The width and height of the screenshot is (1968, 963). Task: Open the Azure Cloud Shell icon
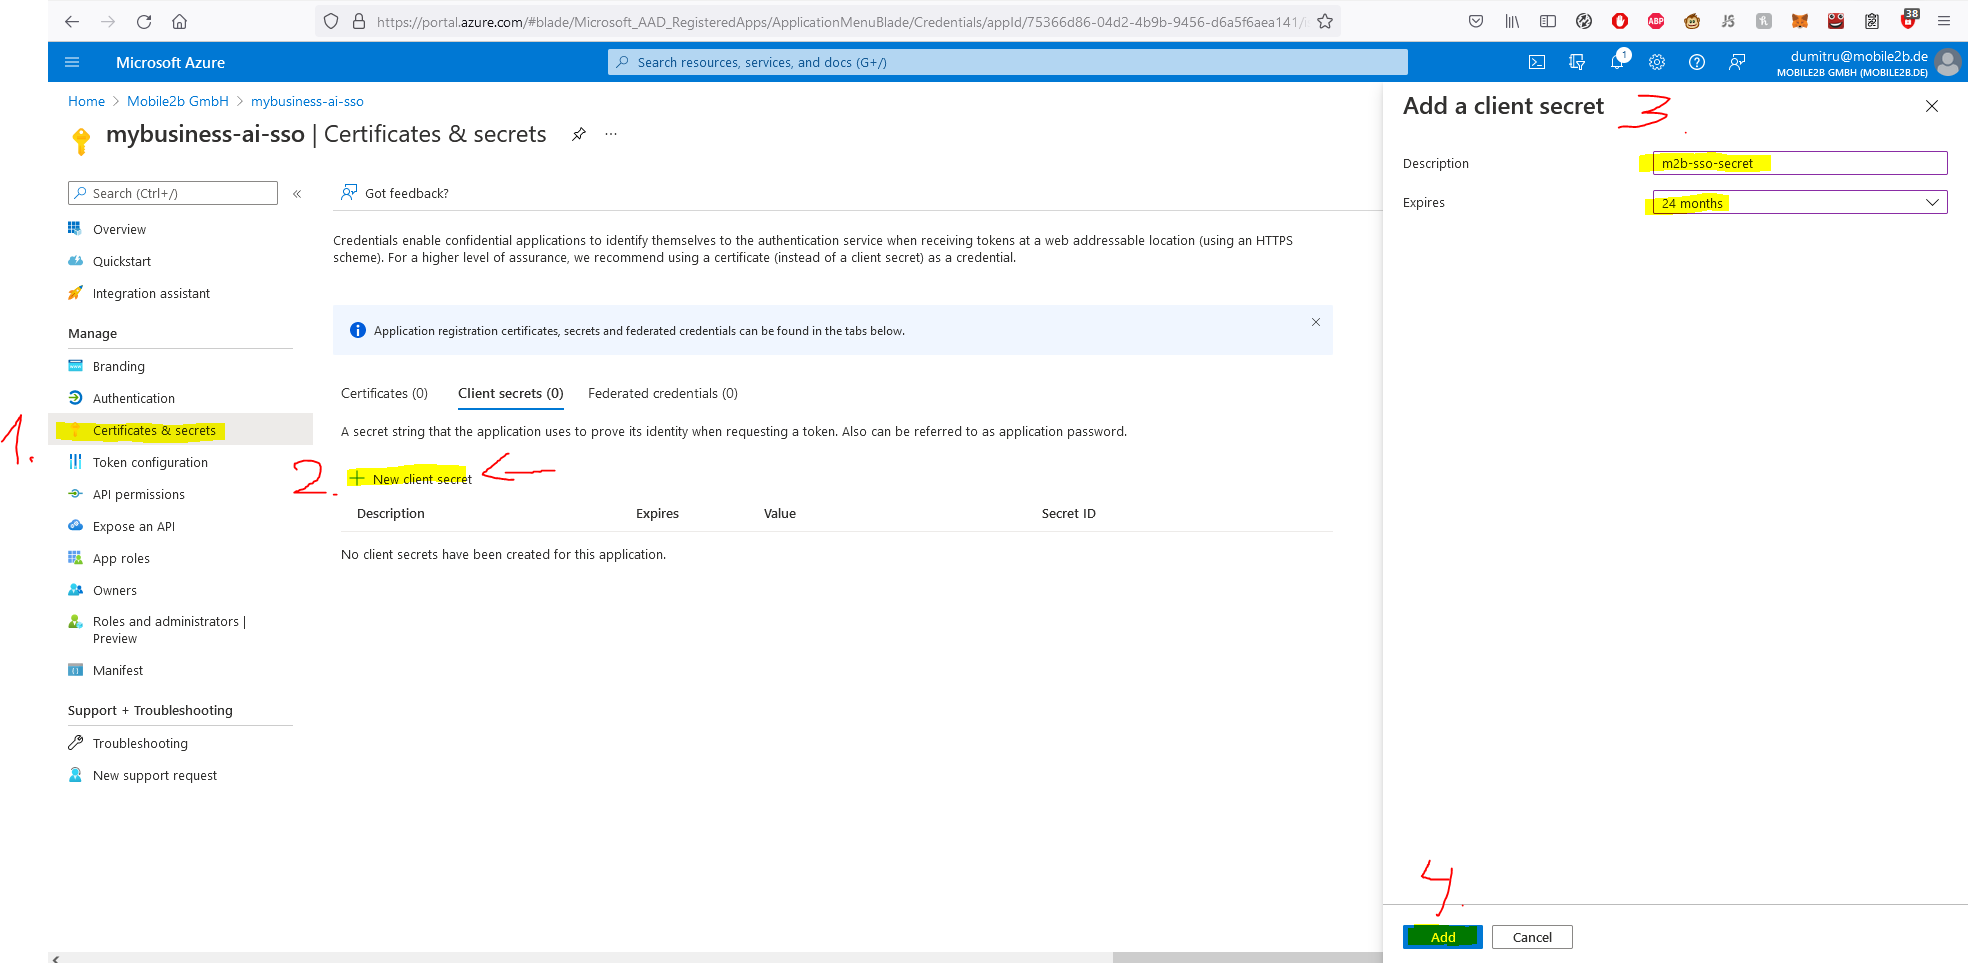tap(1537, 62)
